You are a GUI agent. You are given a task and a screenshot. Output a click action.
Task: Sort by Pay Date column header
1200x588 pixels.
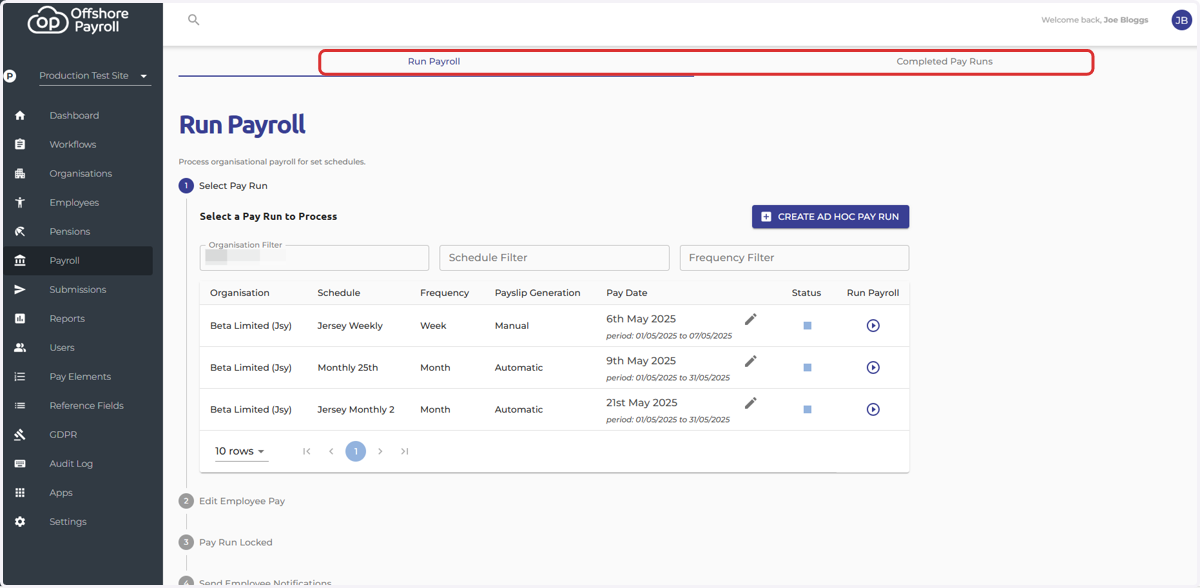pyautogui.click(x=627, y=293)
